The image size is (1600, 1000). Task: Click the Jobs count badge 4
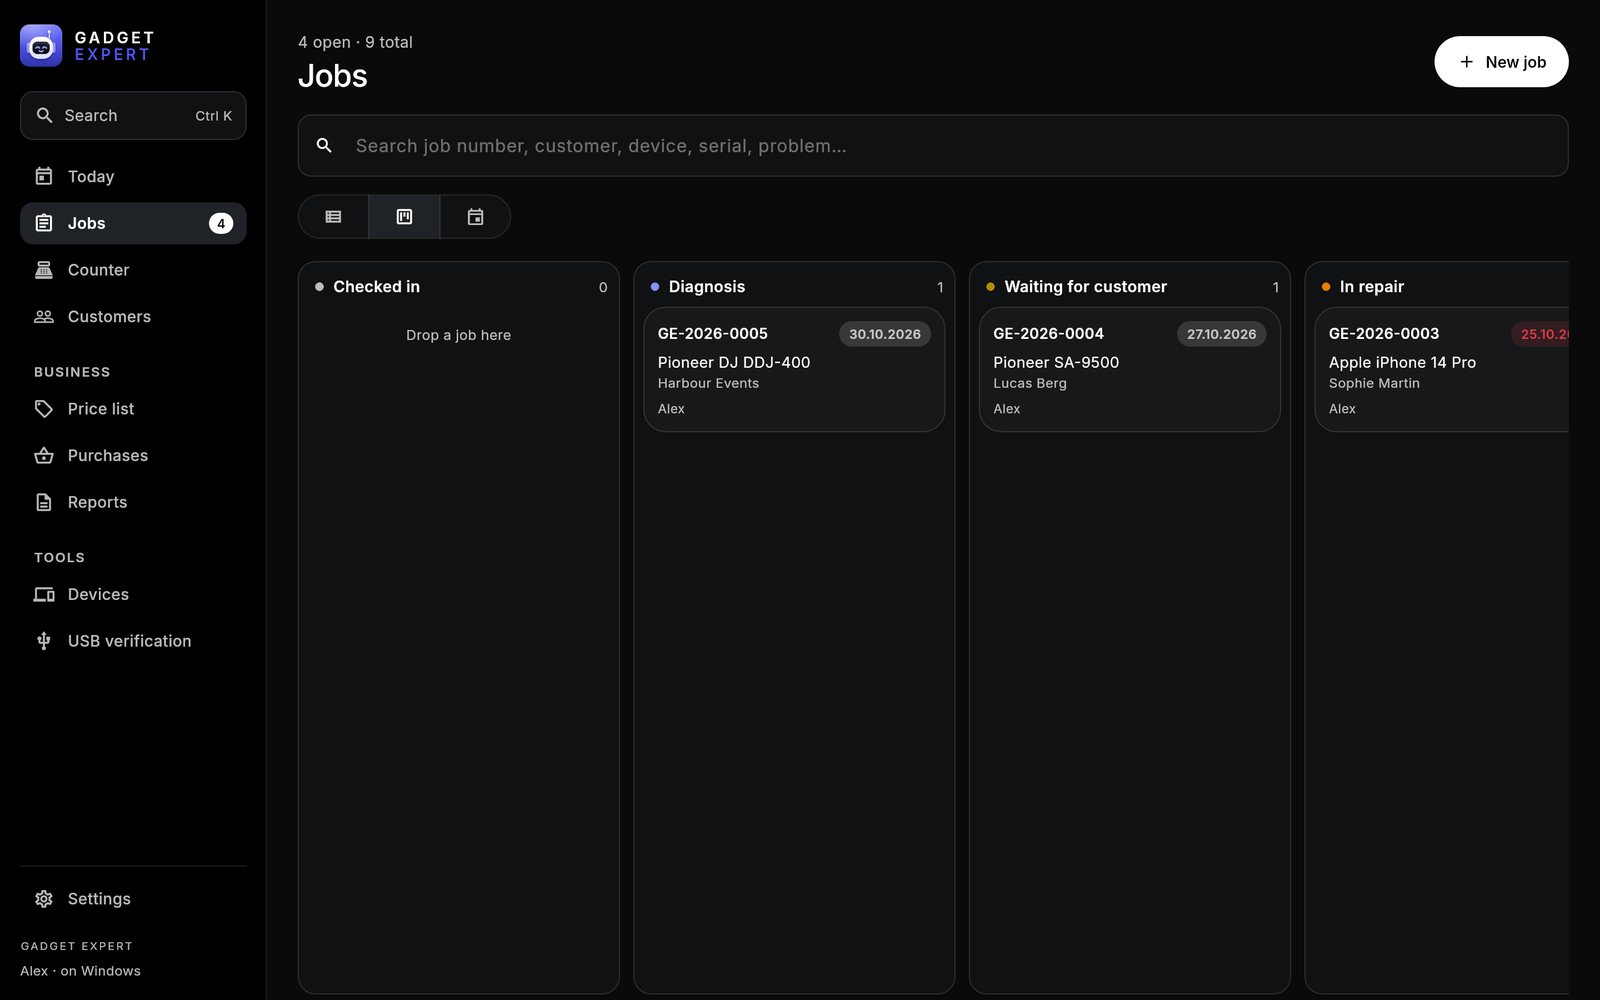pos(221,223)
